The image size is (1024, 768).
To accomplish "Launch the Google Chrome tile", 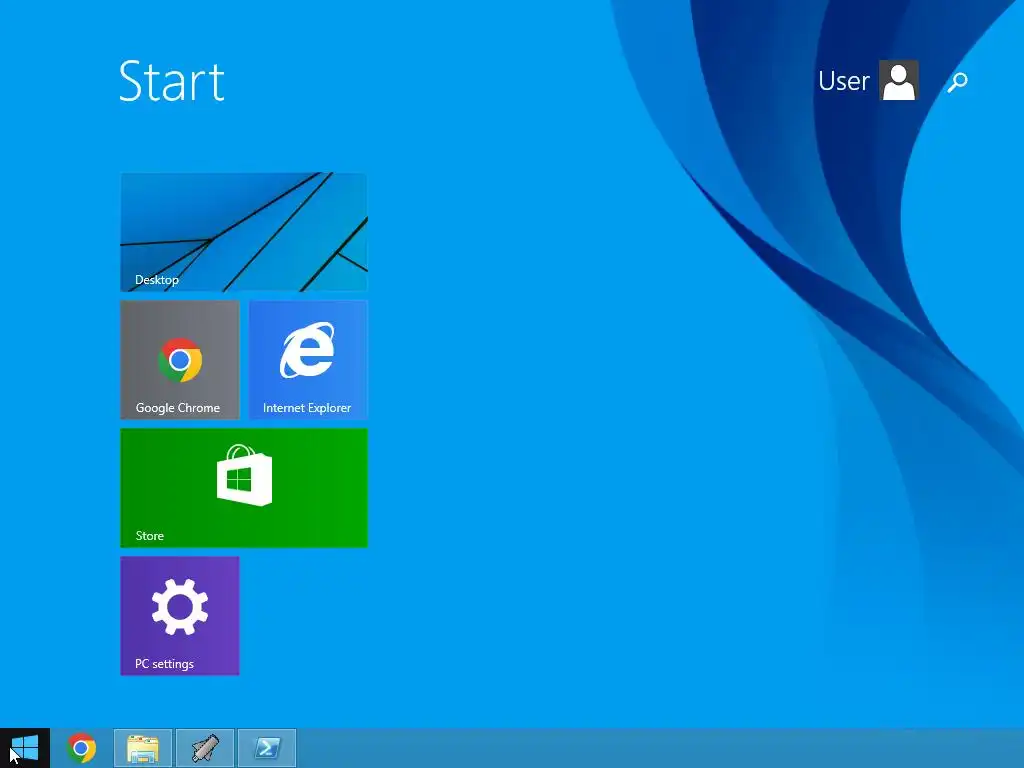I will click(x=180, y=360).
